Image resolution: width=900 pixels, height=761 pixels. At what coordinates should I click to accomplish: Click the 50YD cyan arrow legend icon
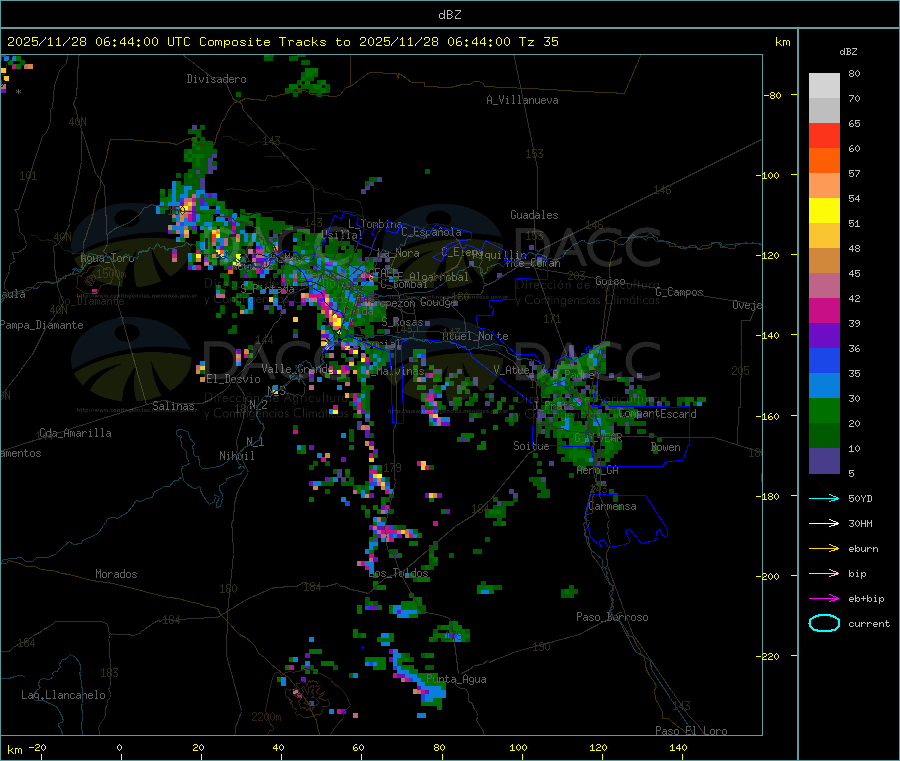click(824, 498)
